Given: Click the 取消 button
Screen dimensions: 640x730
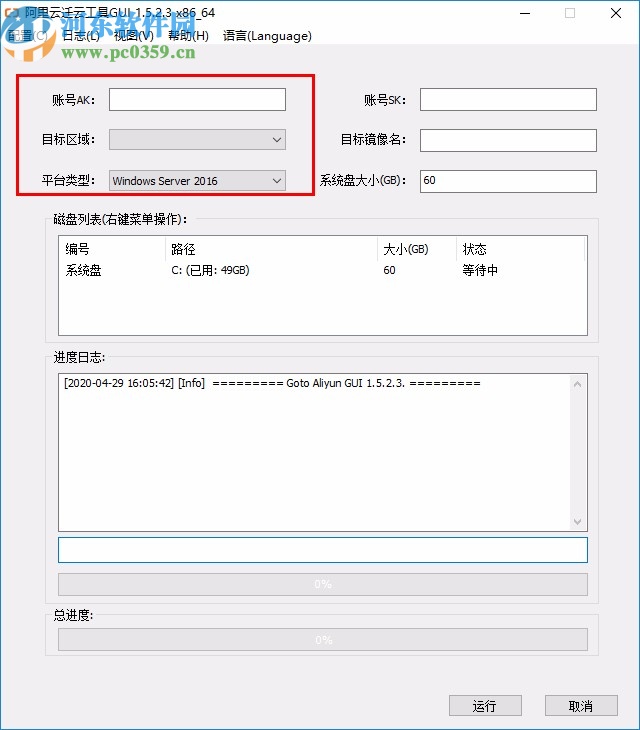Looking at the screenshot, I should point(581,706).
